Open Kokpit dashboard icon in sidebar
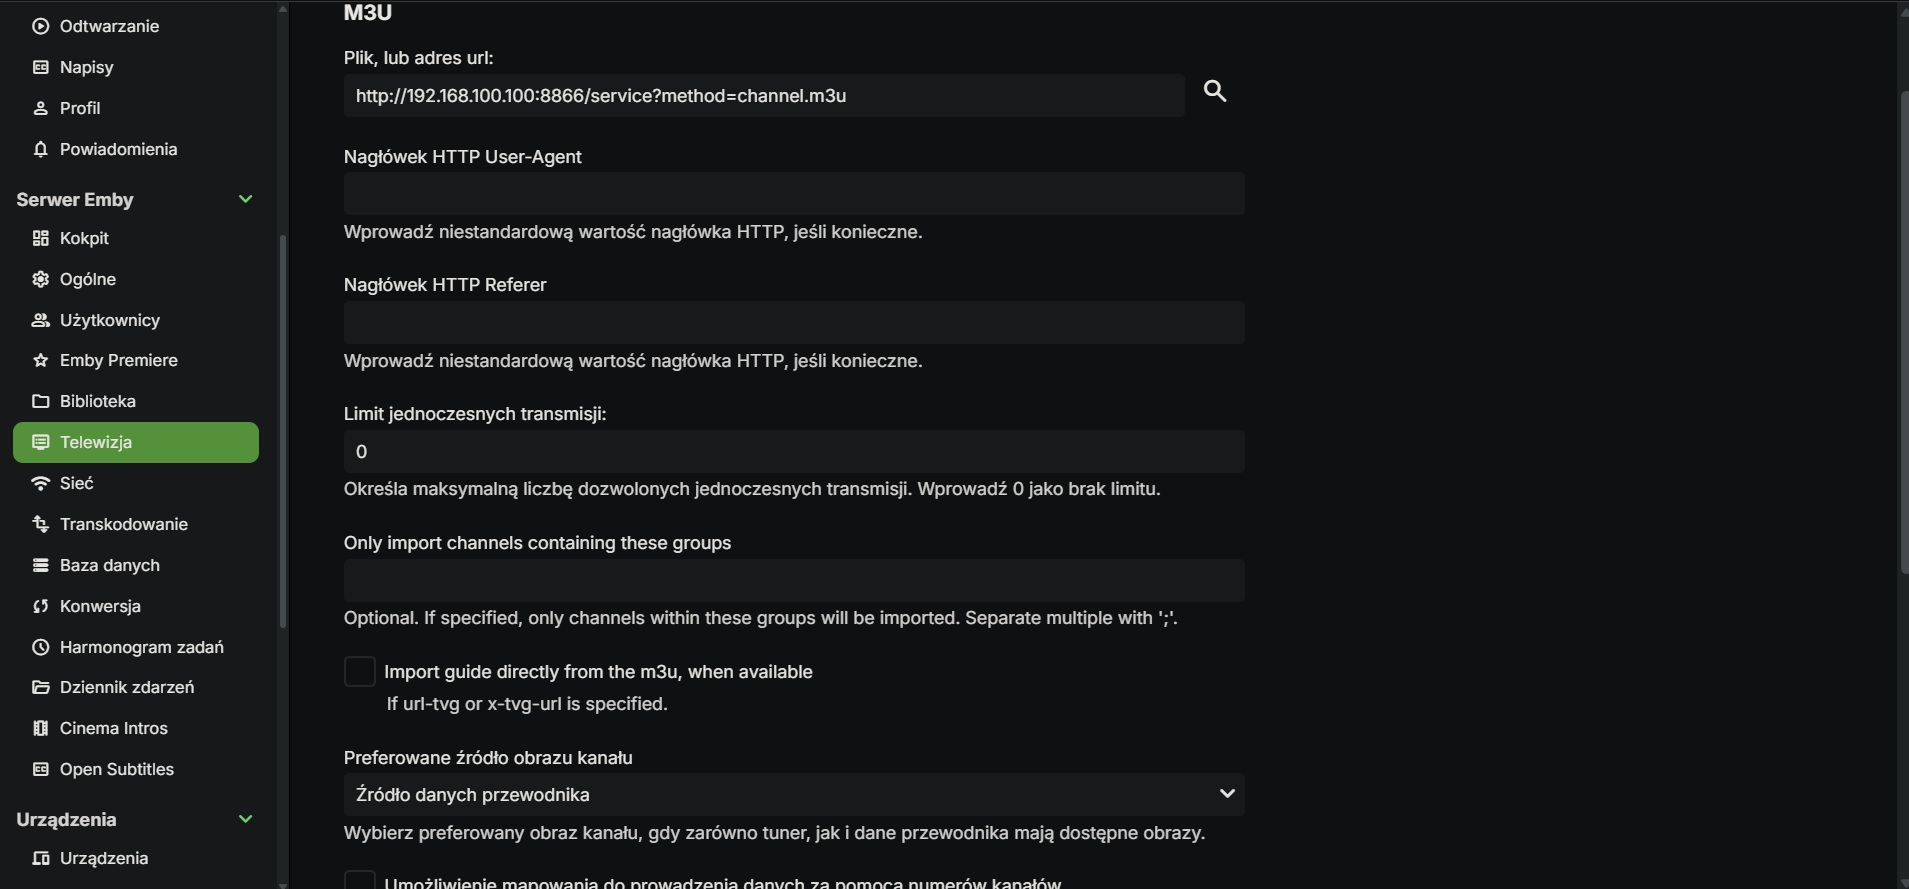This screenshot has width=1909, height=889. pos(41,238)
